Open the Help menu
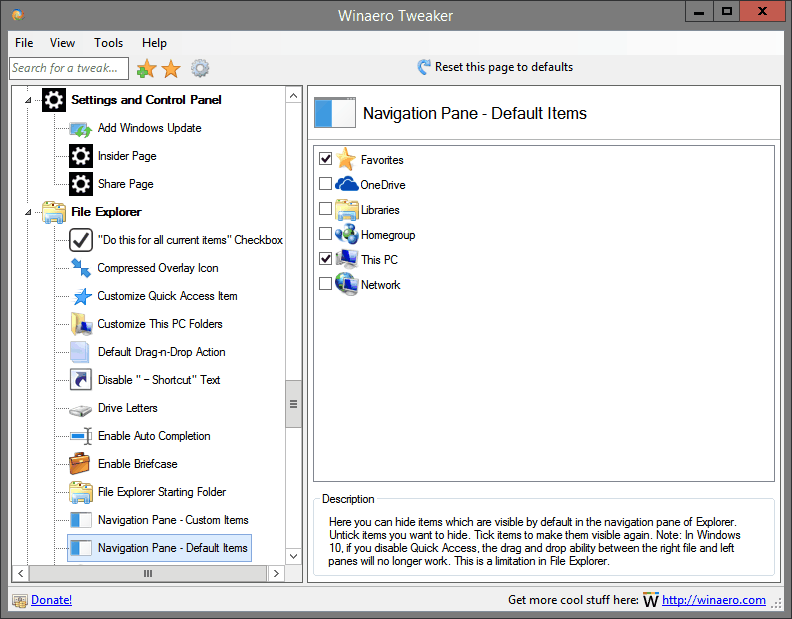This screenshot has width=792, height=619. [154, 43]
